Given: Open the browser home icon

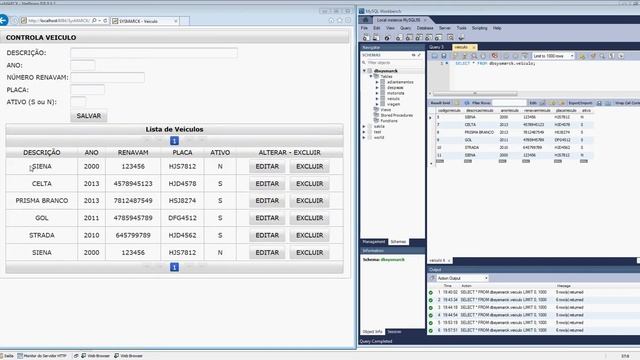Looking at the screenshot, I should (331, 20).
